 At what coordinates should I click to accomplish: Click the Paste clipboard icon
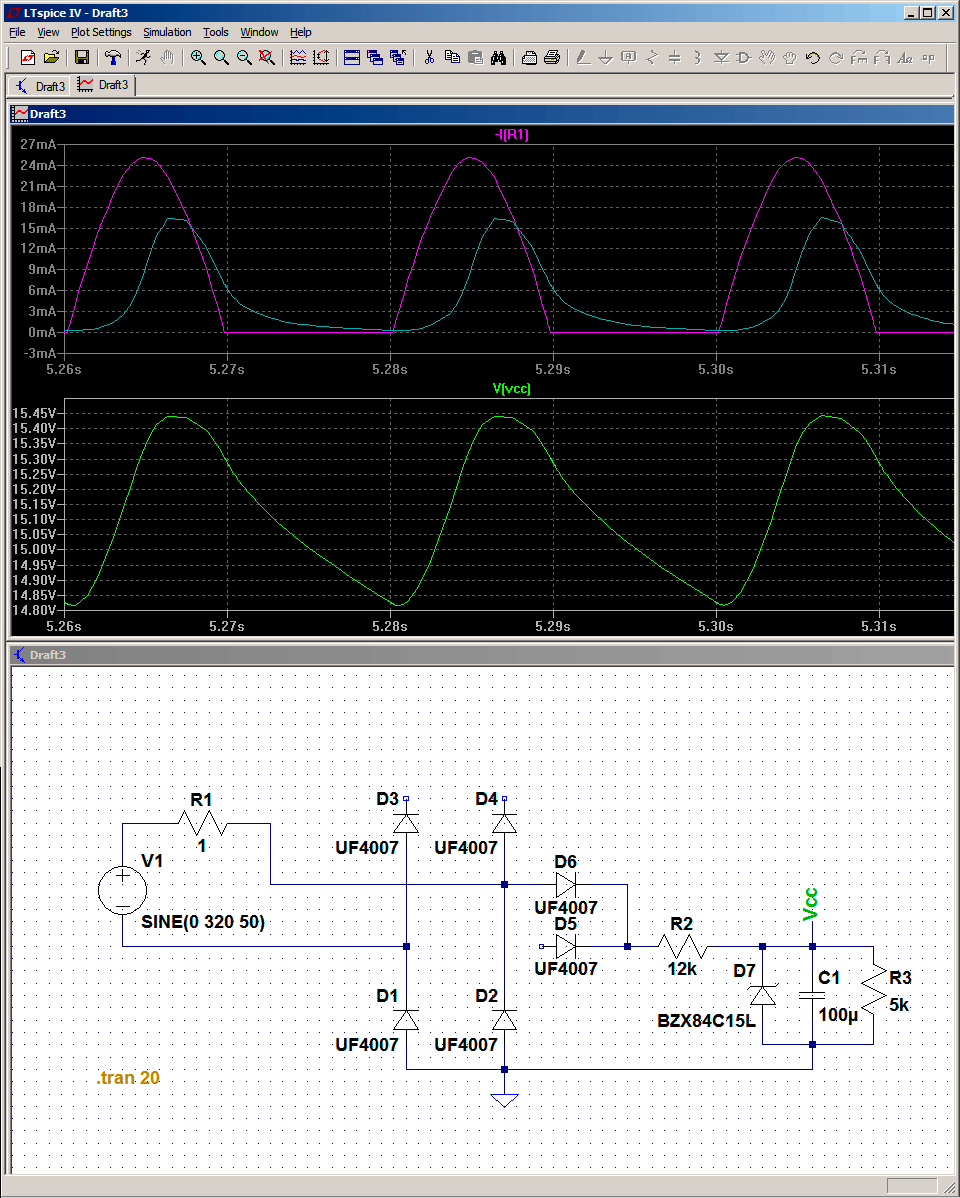(475, 57)
